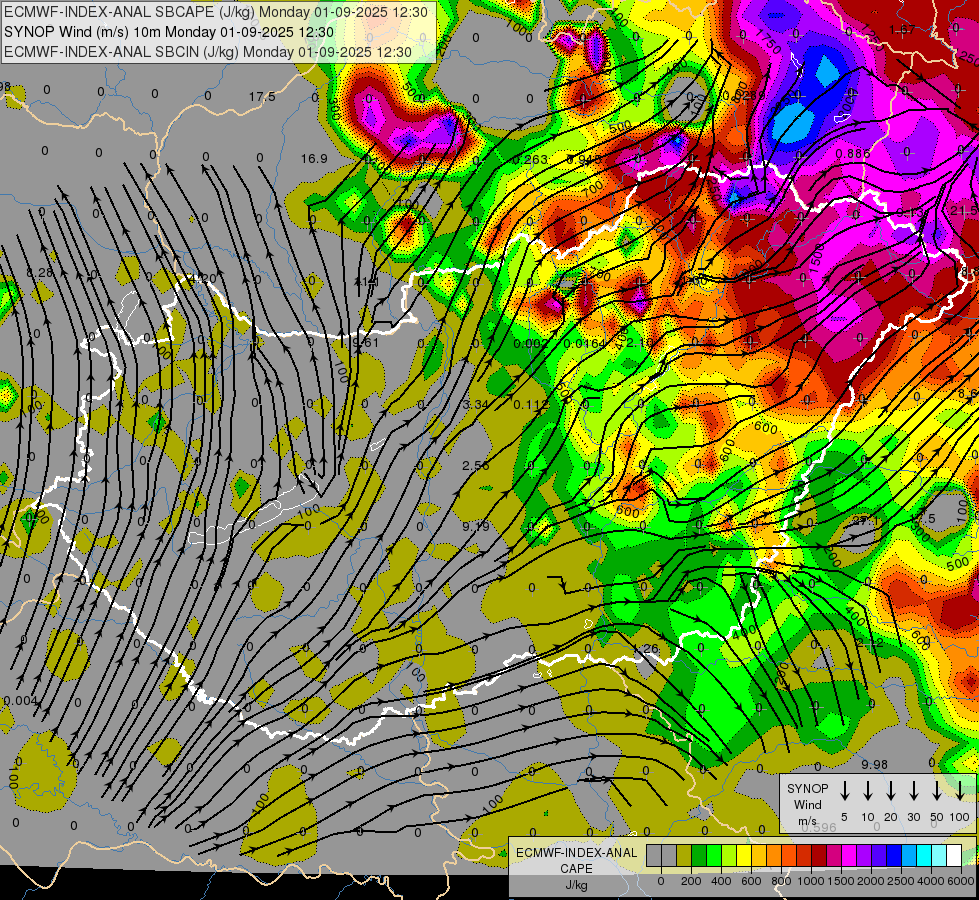The width and height of the screenshot is (979, 900).
Task: Pick the dark green swatch right of 200 tick
Action: (x=699, y=855)
